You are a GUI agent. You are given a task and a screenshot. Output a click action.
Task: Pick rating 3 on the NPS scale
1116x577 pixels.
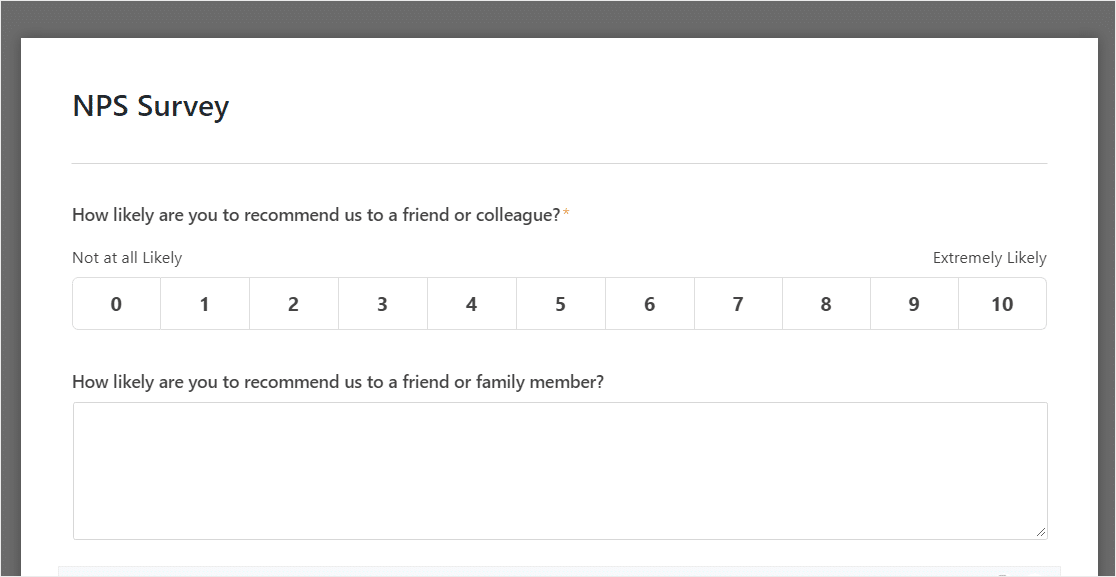pyautogui.click(x=383, y=304)
